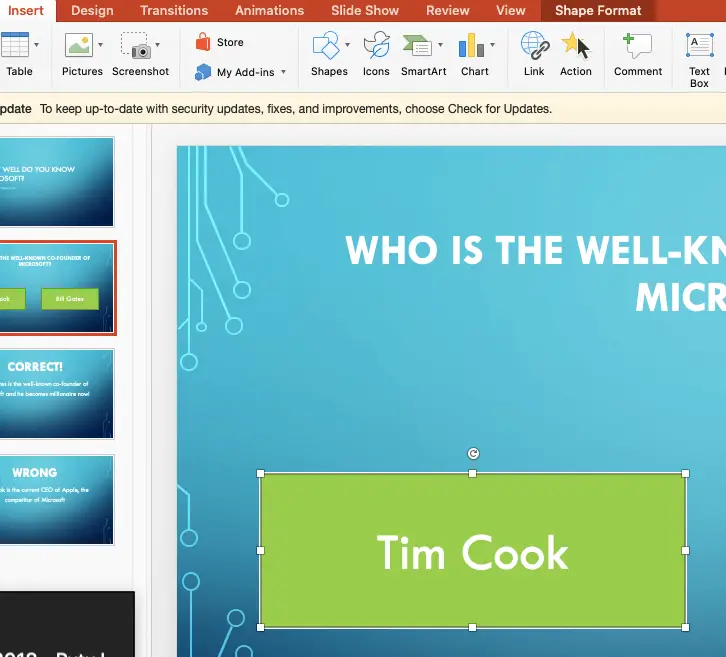Switch to the Review tab
Image resolution: width=726 pixels, height=657 pixels.
click(448, 11)
